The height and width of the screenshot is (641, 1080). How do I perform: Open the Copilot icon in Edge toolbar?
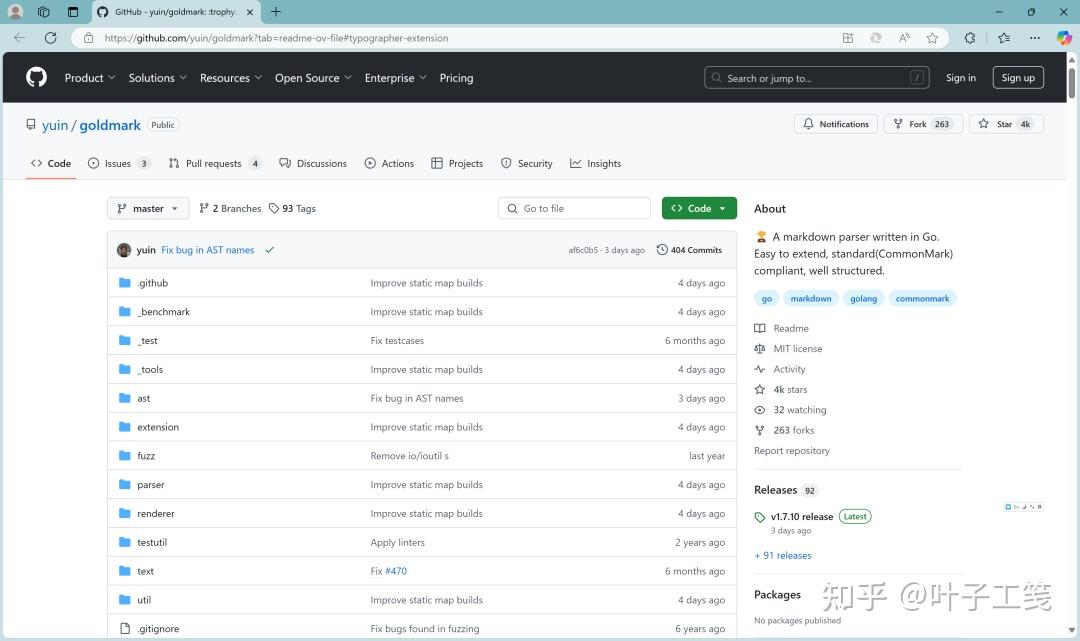[1064, 38]
